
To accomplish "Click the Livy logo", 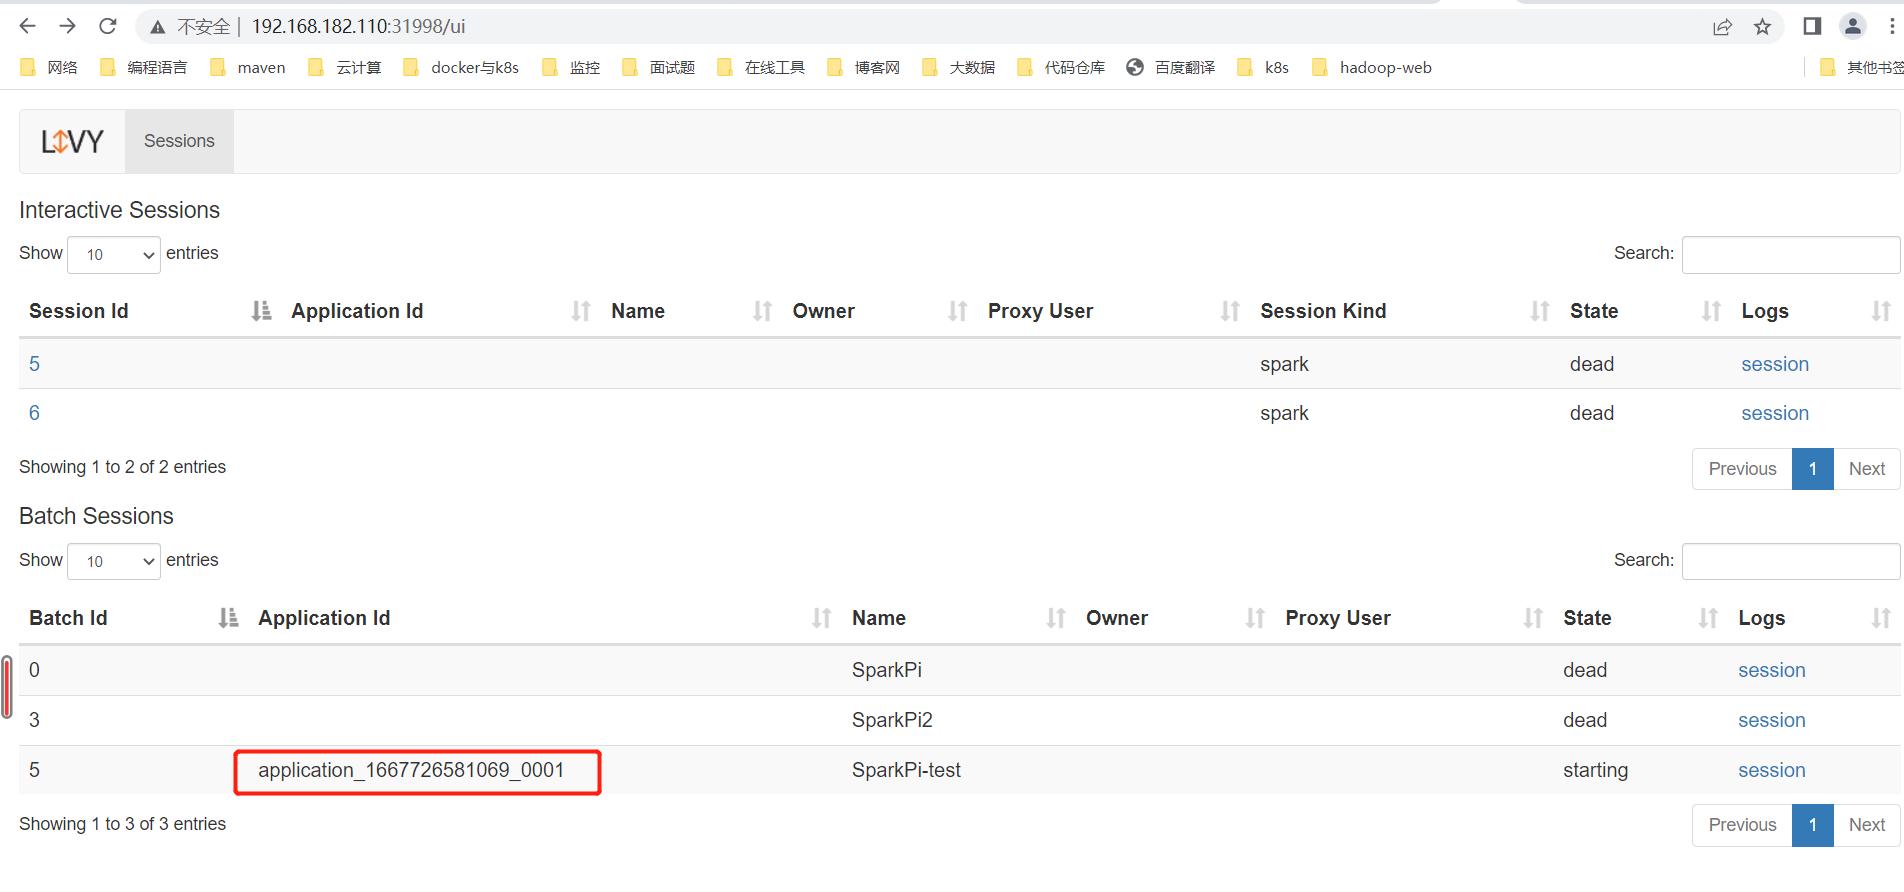I will coord(72,142).
